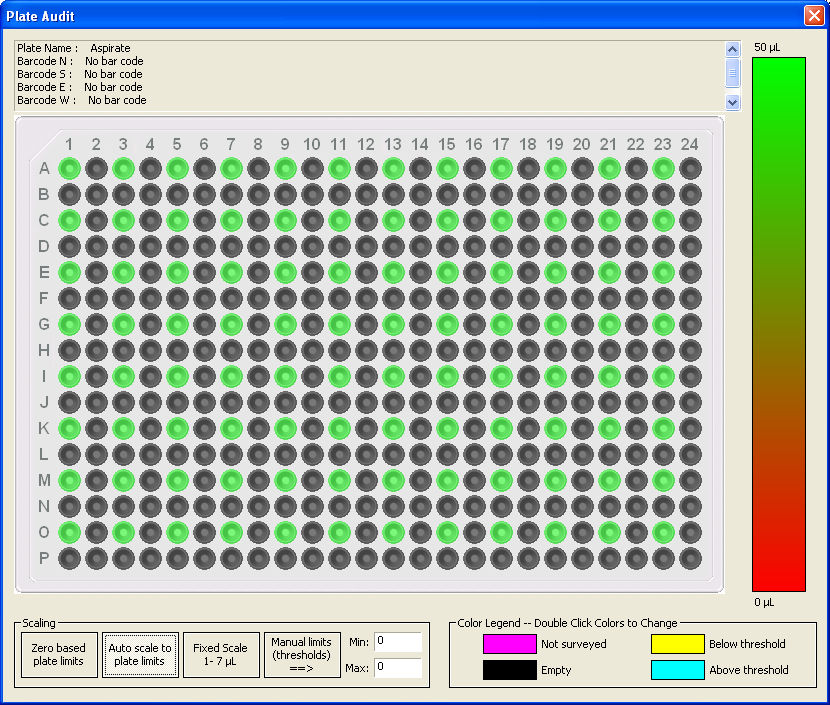Click the dark well at H12

tap(366, 350)
